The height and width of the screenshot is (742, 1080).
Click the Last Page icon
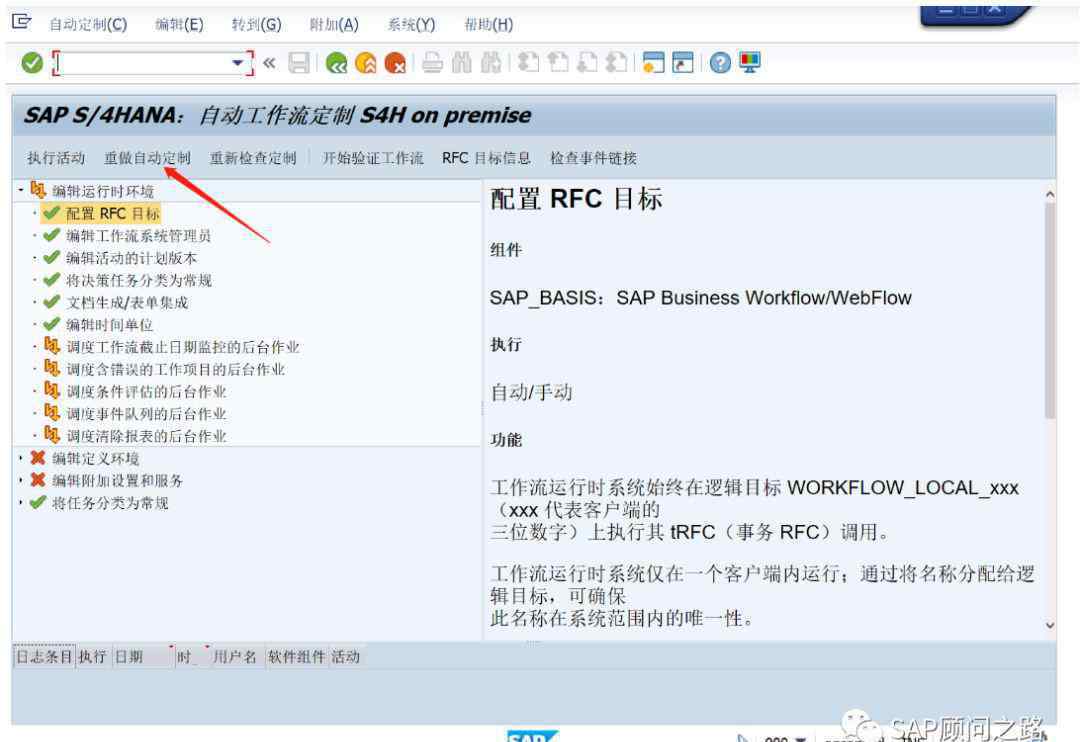[616, 63]
